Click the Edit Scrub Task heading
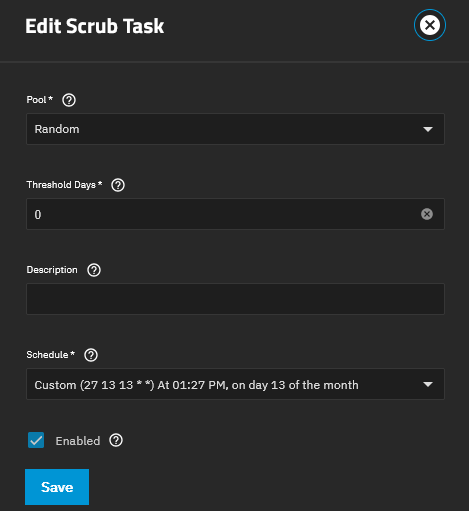The width and height of the screenshot is (469, 511). (x=95, y=26)
